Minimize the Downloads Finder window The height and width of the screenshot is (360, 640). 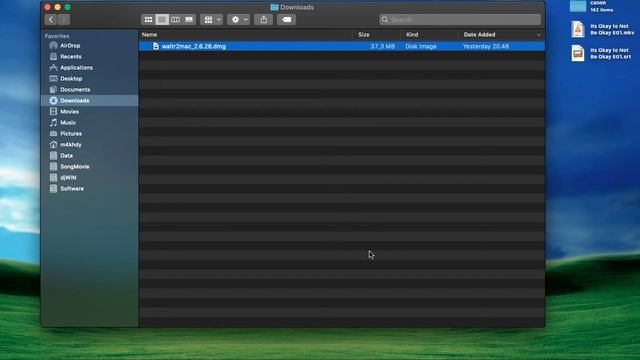point(58,7)
